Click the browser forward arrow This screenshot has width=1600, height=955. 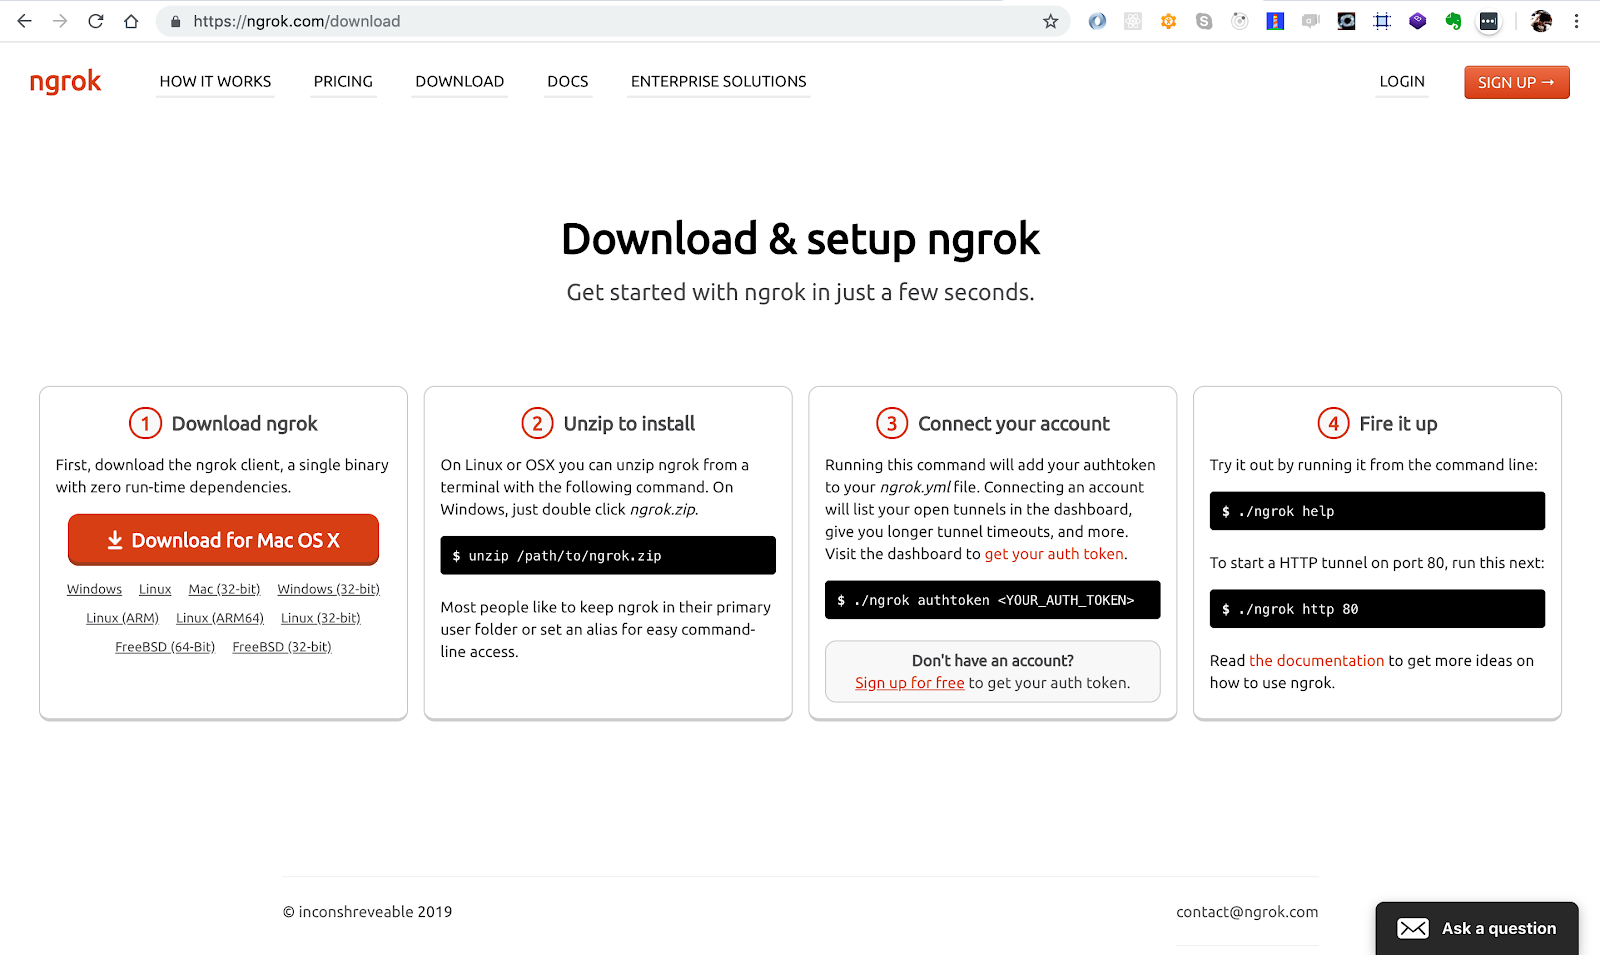60,21
